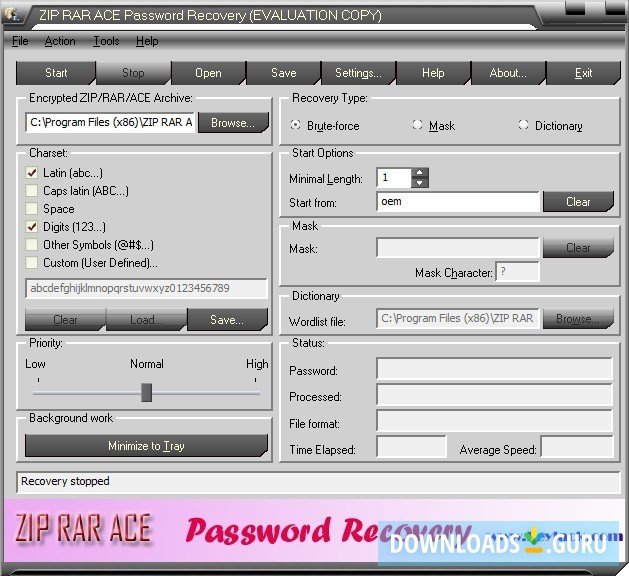Click the Low end of the Priority slider

[x=39, y=393]
